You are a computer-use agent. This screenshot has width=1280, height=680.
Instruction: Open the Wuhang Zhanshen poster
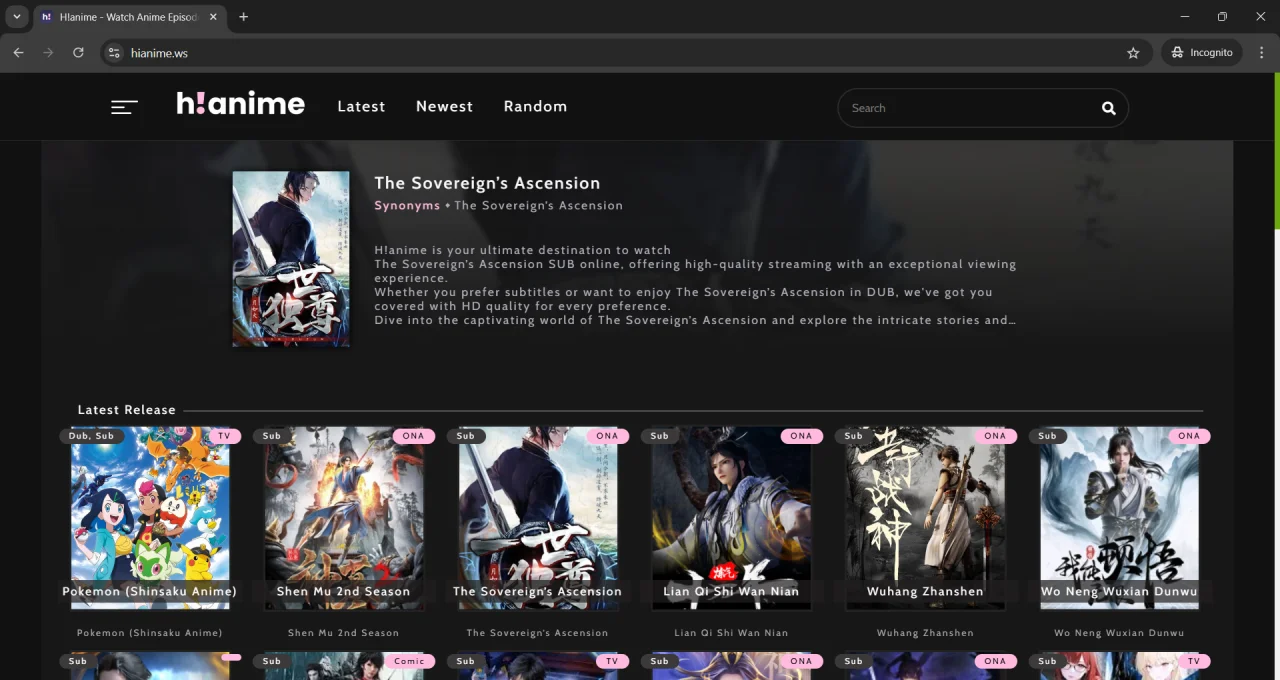point(926,518)
